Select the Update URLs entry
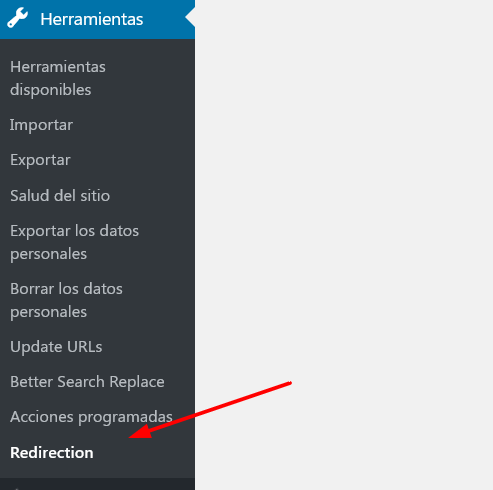Image resolution: width=493 pixels, height=490 pixels. tap(56, 347)
